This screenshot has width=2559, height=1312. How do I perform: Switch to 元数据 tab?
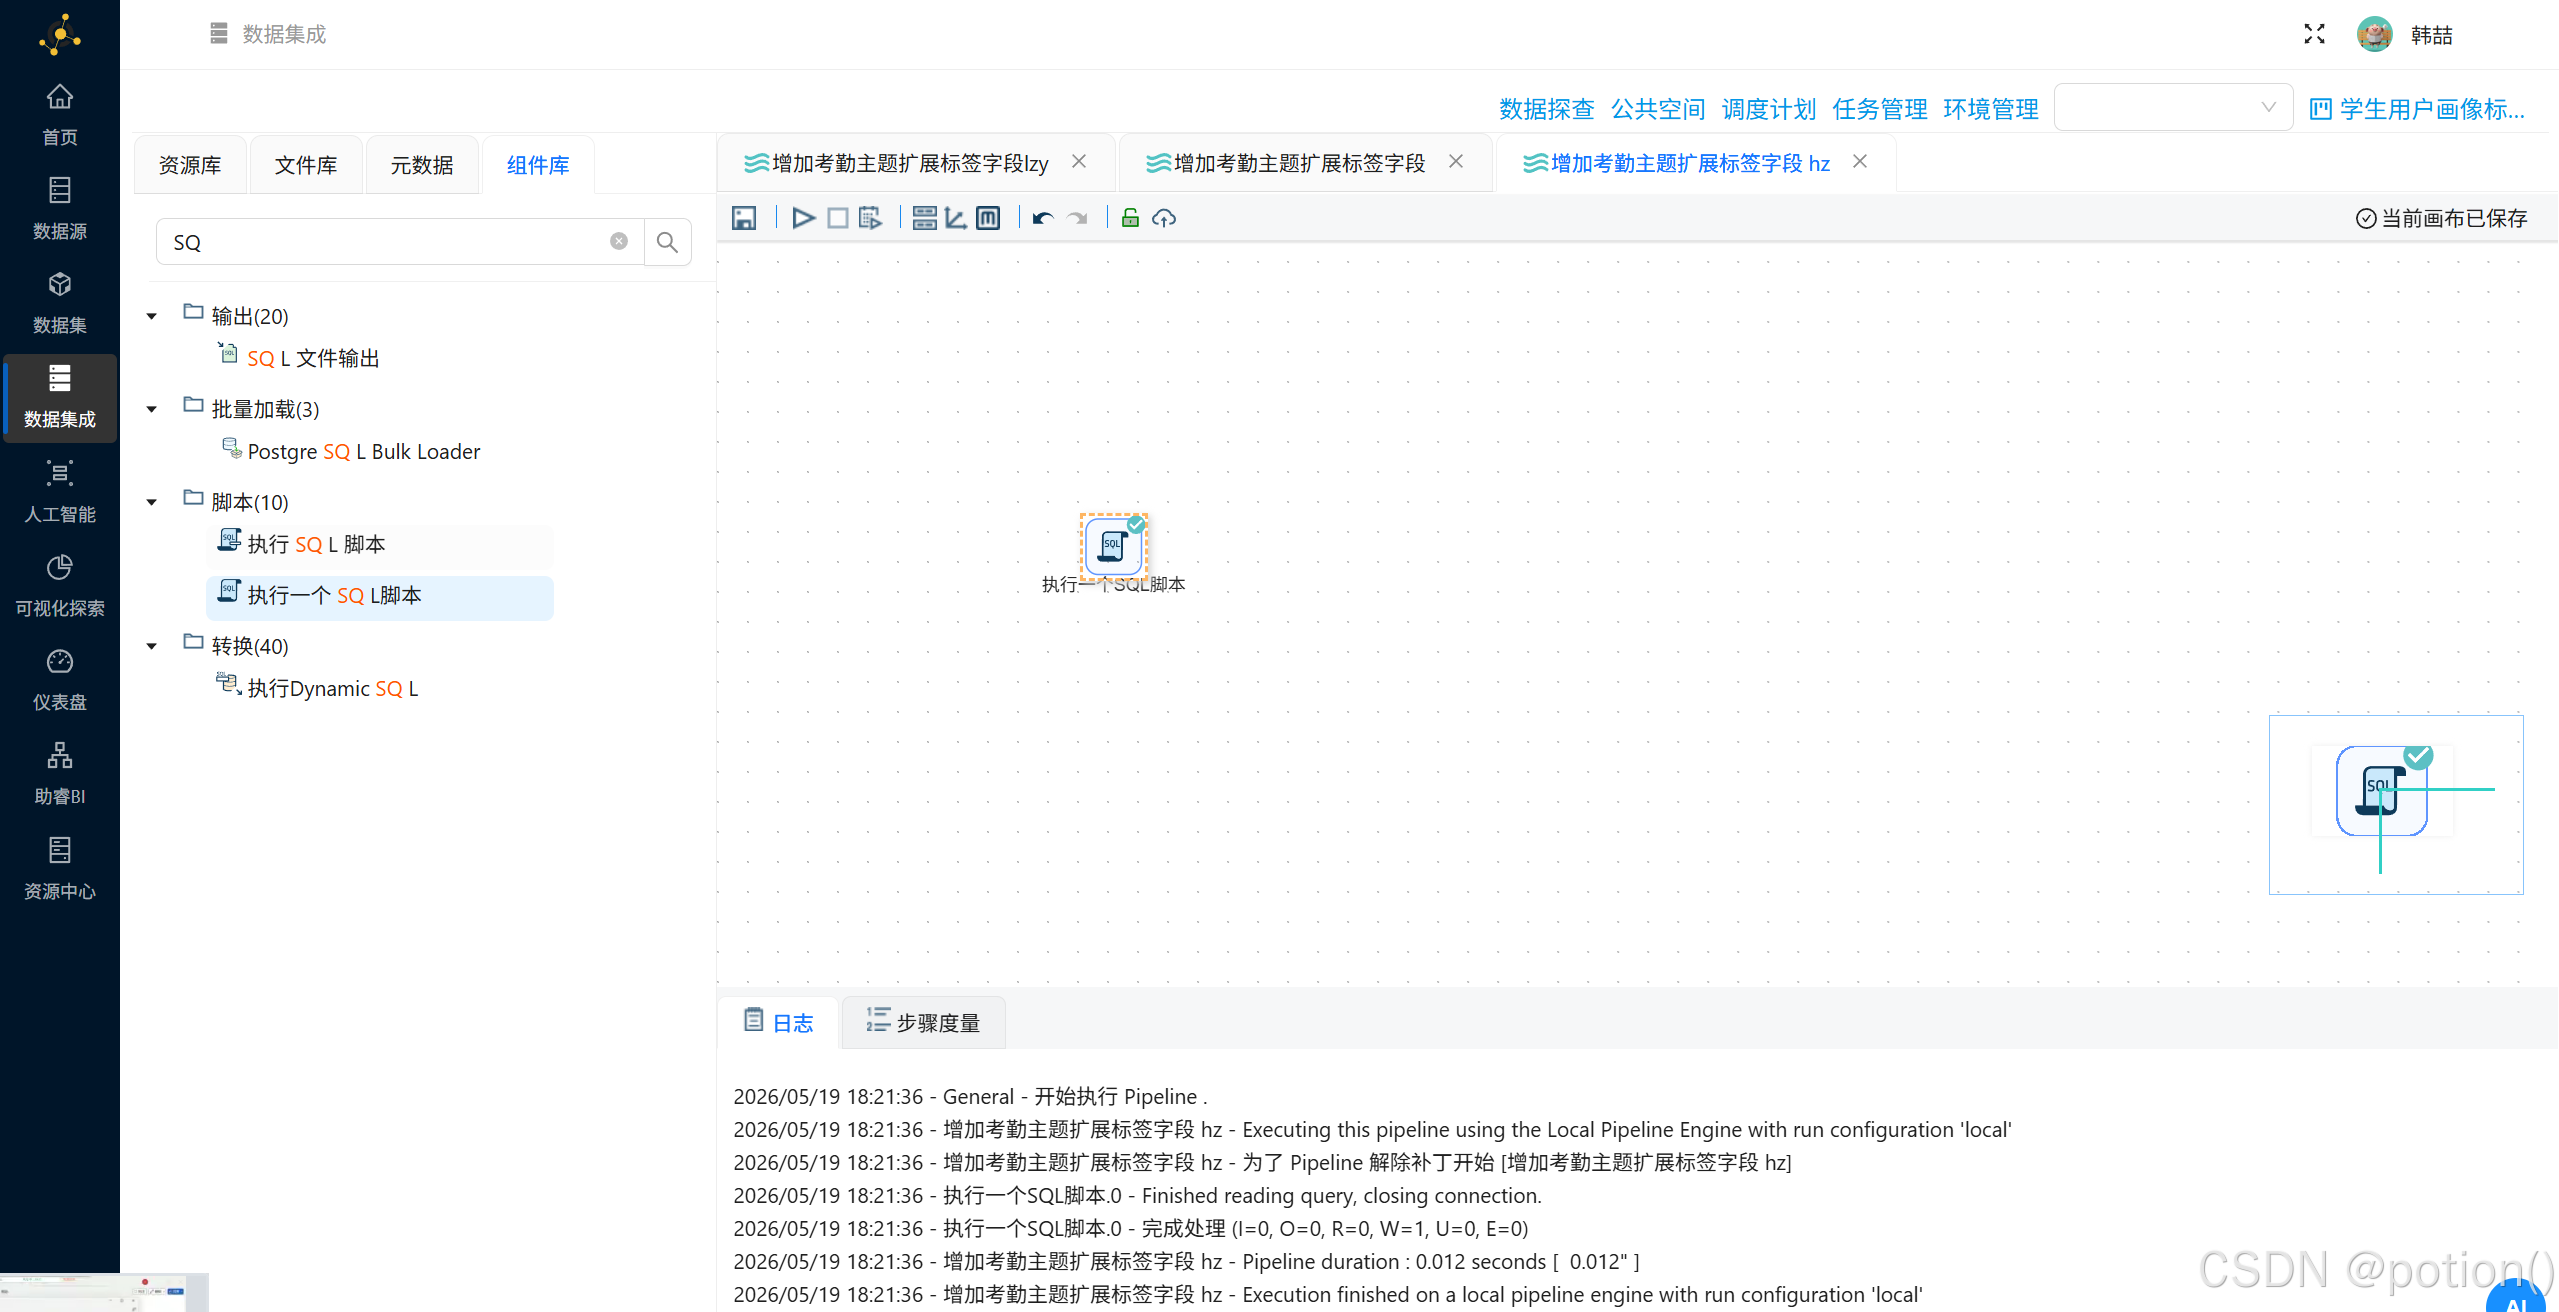[422, 165]
